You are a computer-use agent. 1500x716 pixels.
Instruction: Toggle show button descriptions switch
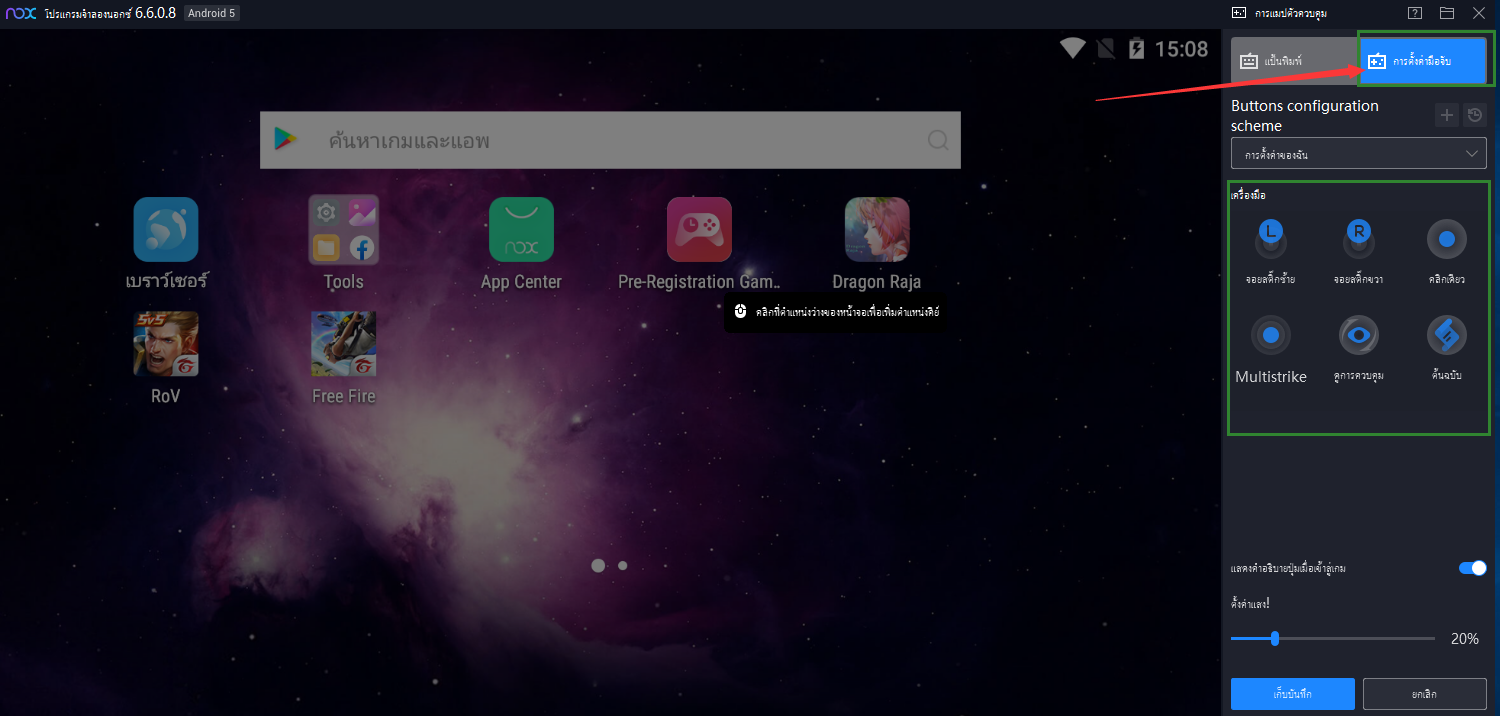tap(1472, 568)
